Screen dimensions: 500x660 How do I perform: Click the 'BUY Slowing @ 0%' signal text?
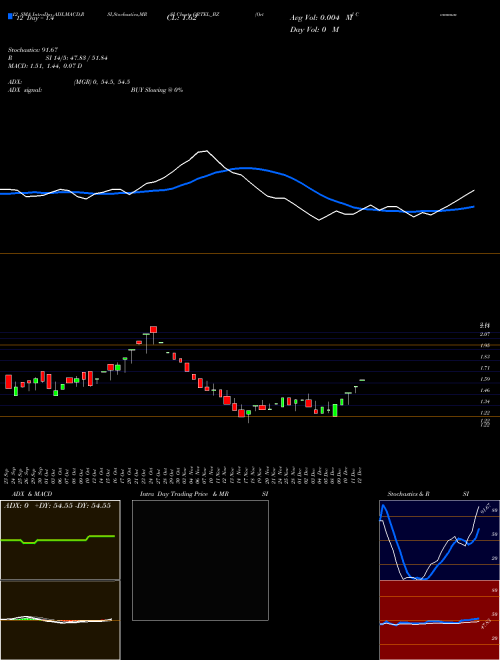point(157,90)
